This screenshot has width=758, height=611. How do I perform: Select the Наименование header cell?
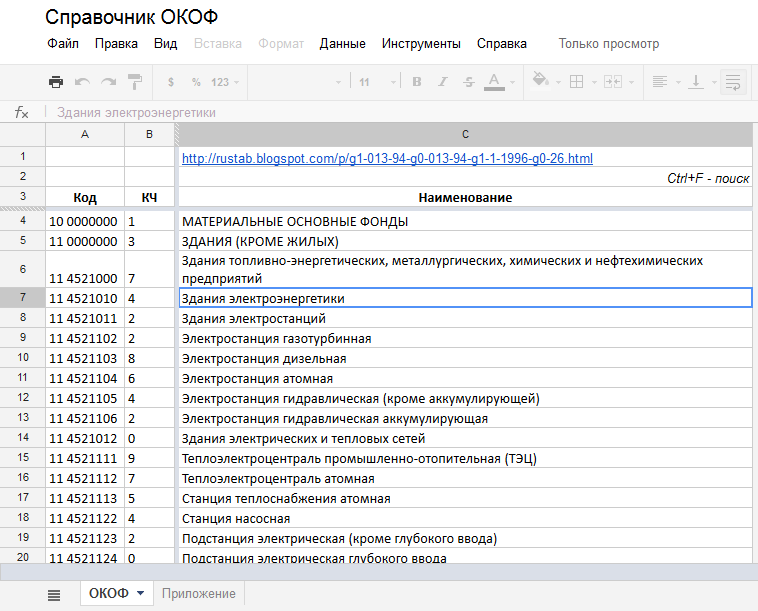click(466, 197)
